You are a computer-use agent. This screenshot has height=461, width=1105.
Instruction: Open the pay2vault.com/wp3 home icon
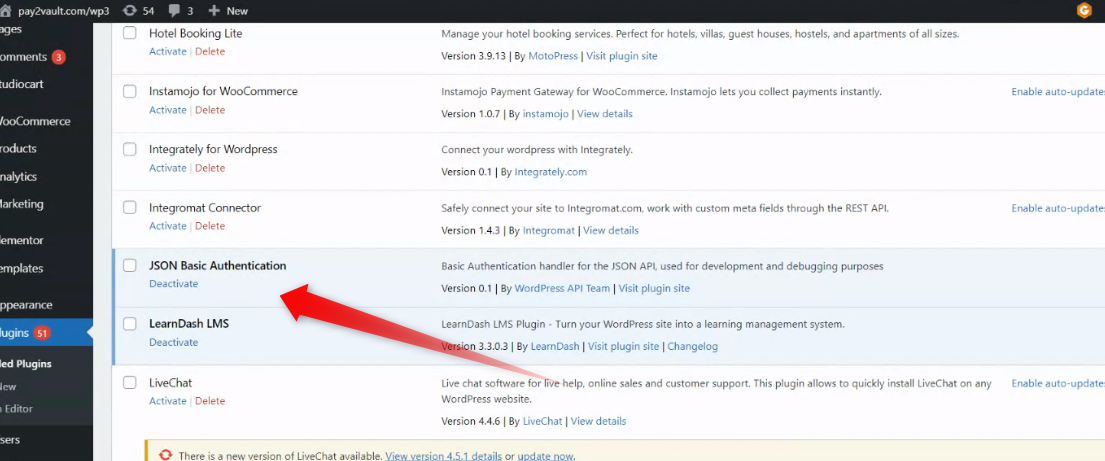6,11
